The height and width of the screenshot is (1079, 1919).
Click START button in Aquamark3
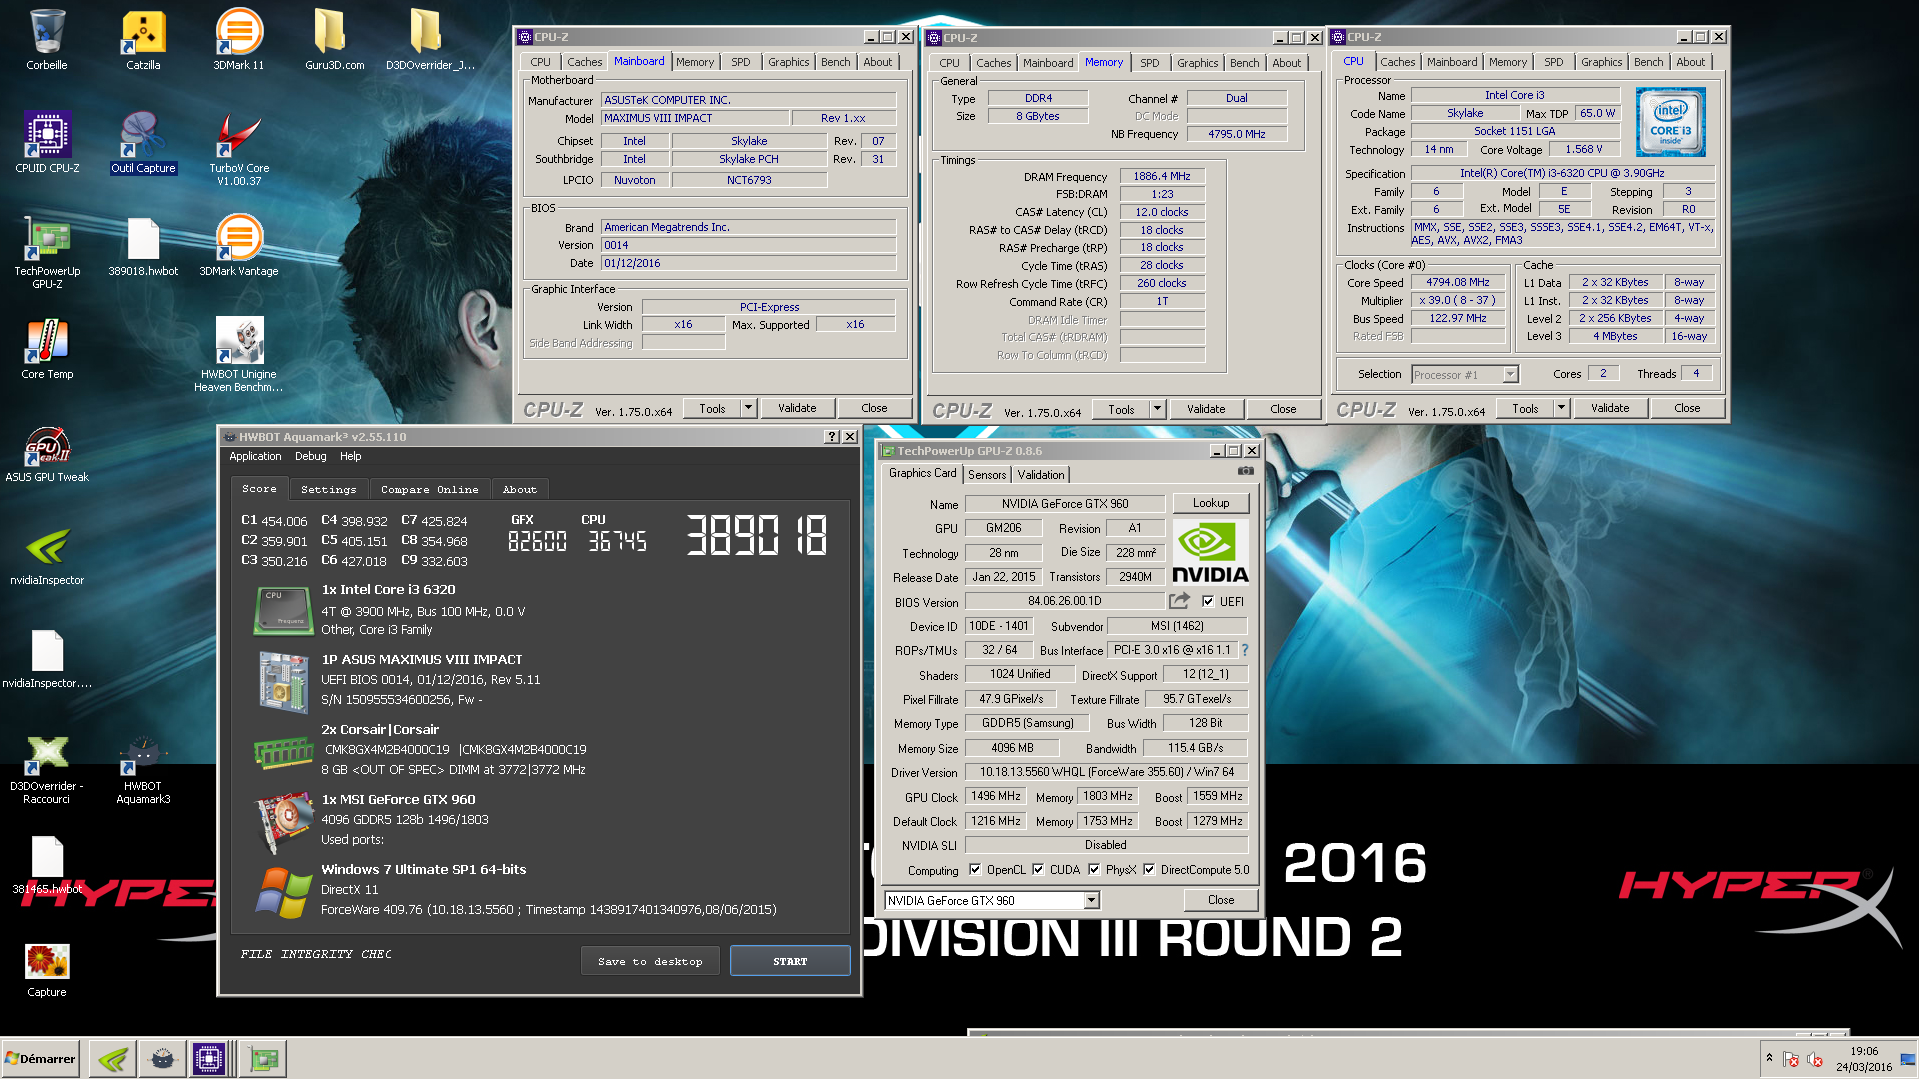click(x=790, y=961)
